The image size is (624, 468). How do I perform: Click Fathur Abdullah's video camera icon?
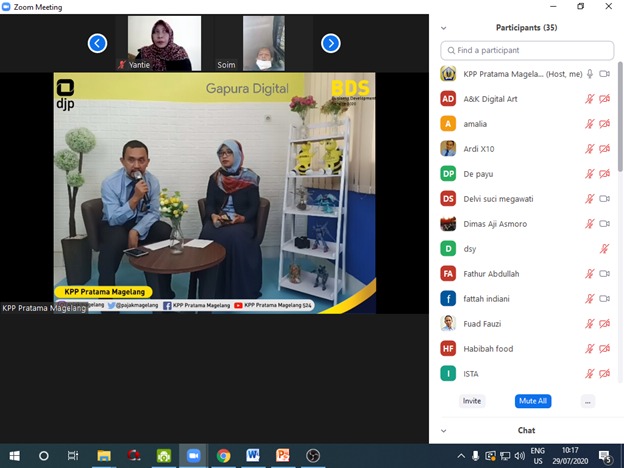click(x=604, y=274)
